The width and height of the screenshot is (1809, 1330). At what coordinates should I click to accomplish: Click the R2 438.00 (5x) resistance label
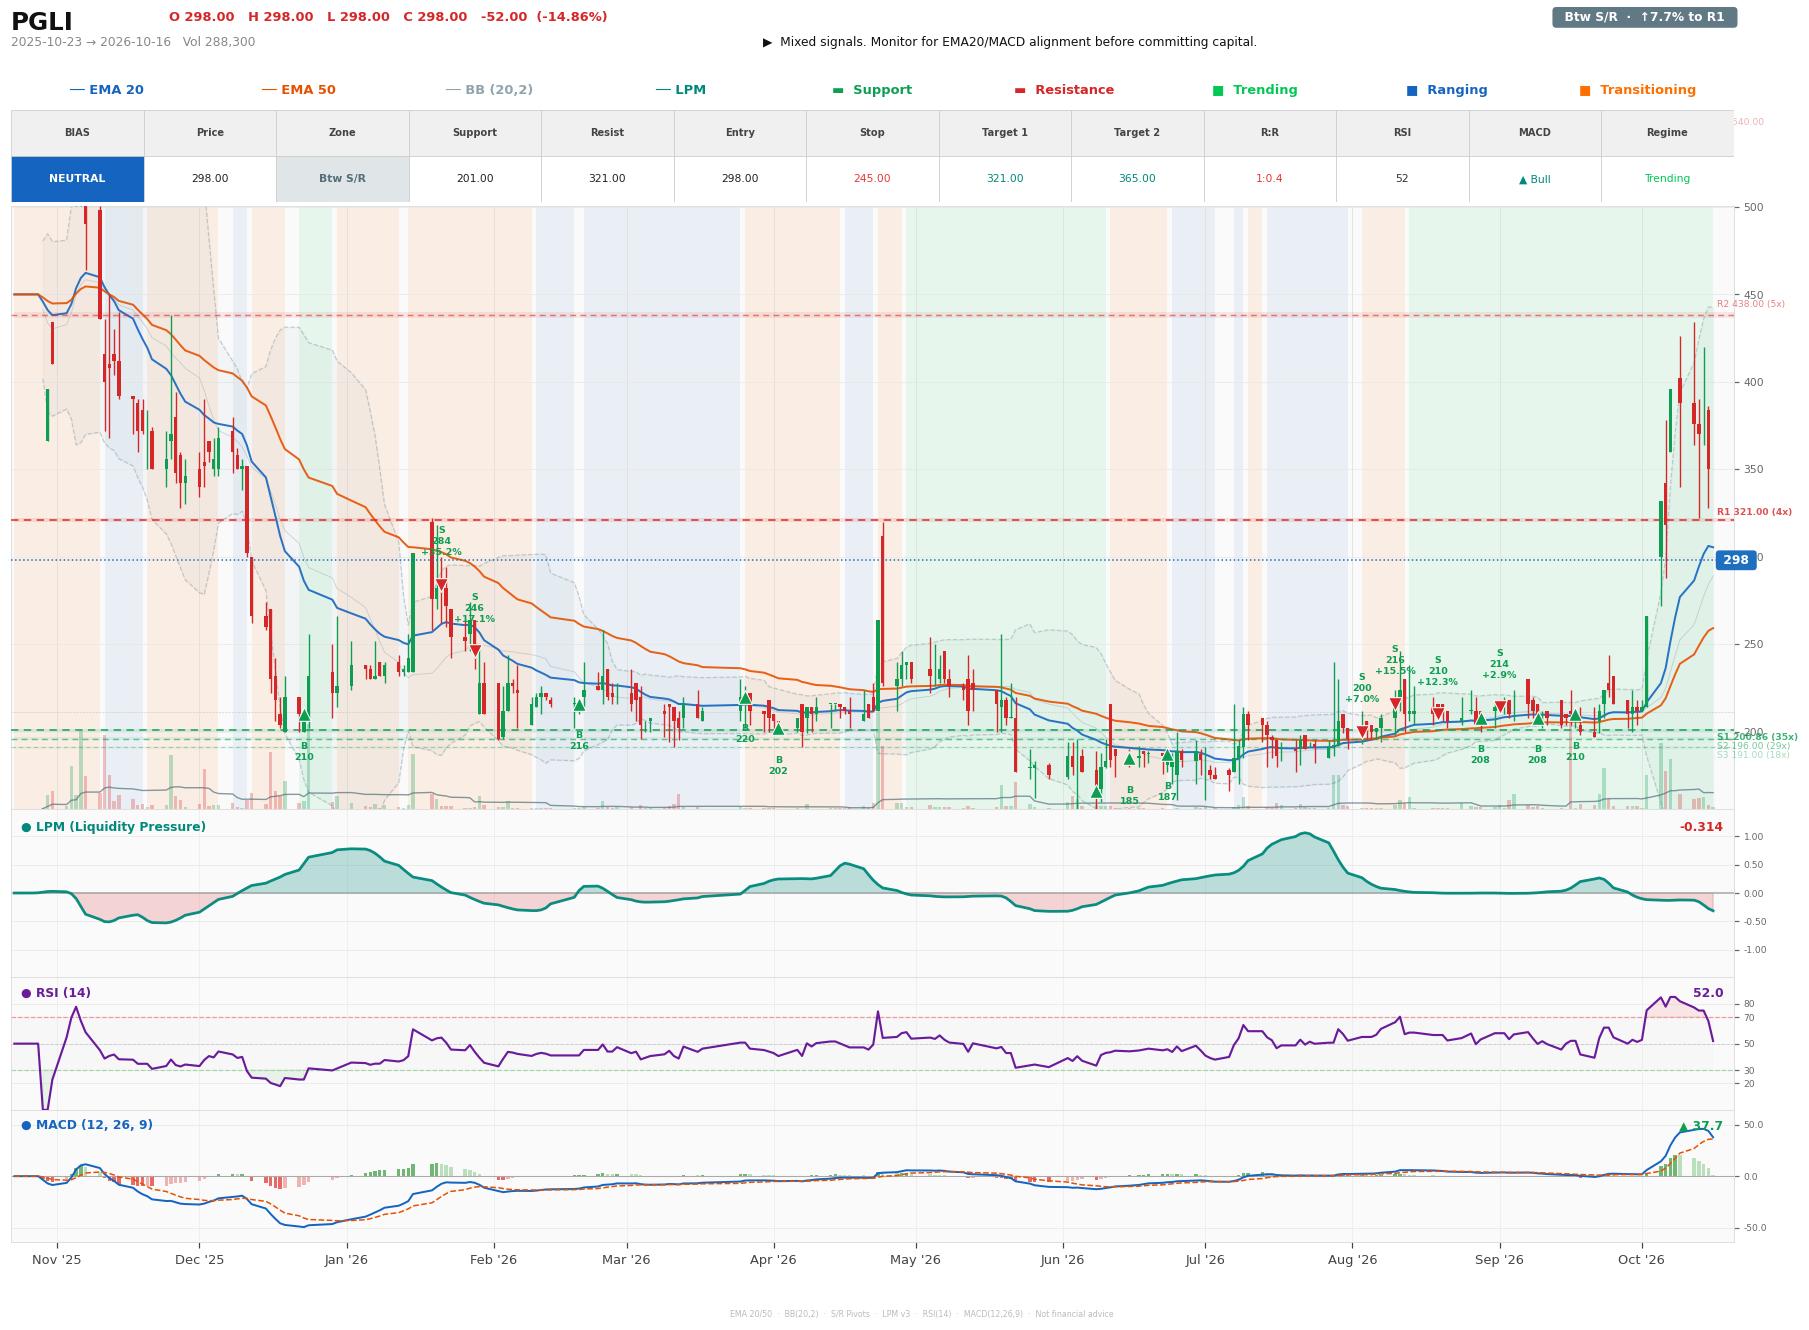coord(1750,304)
